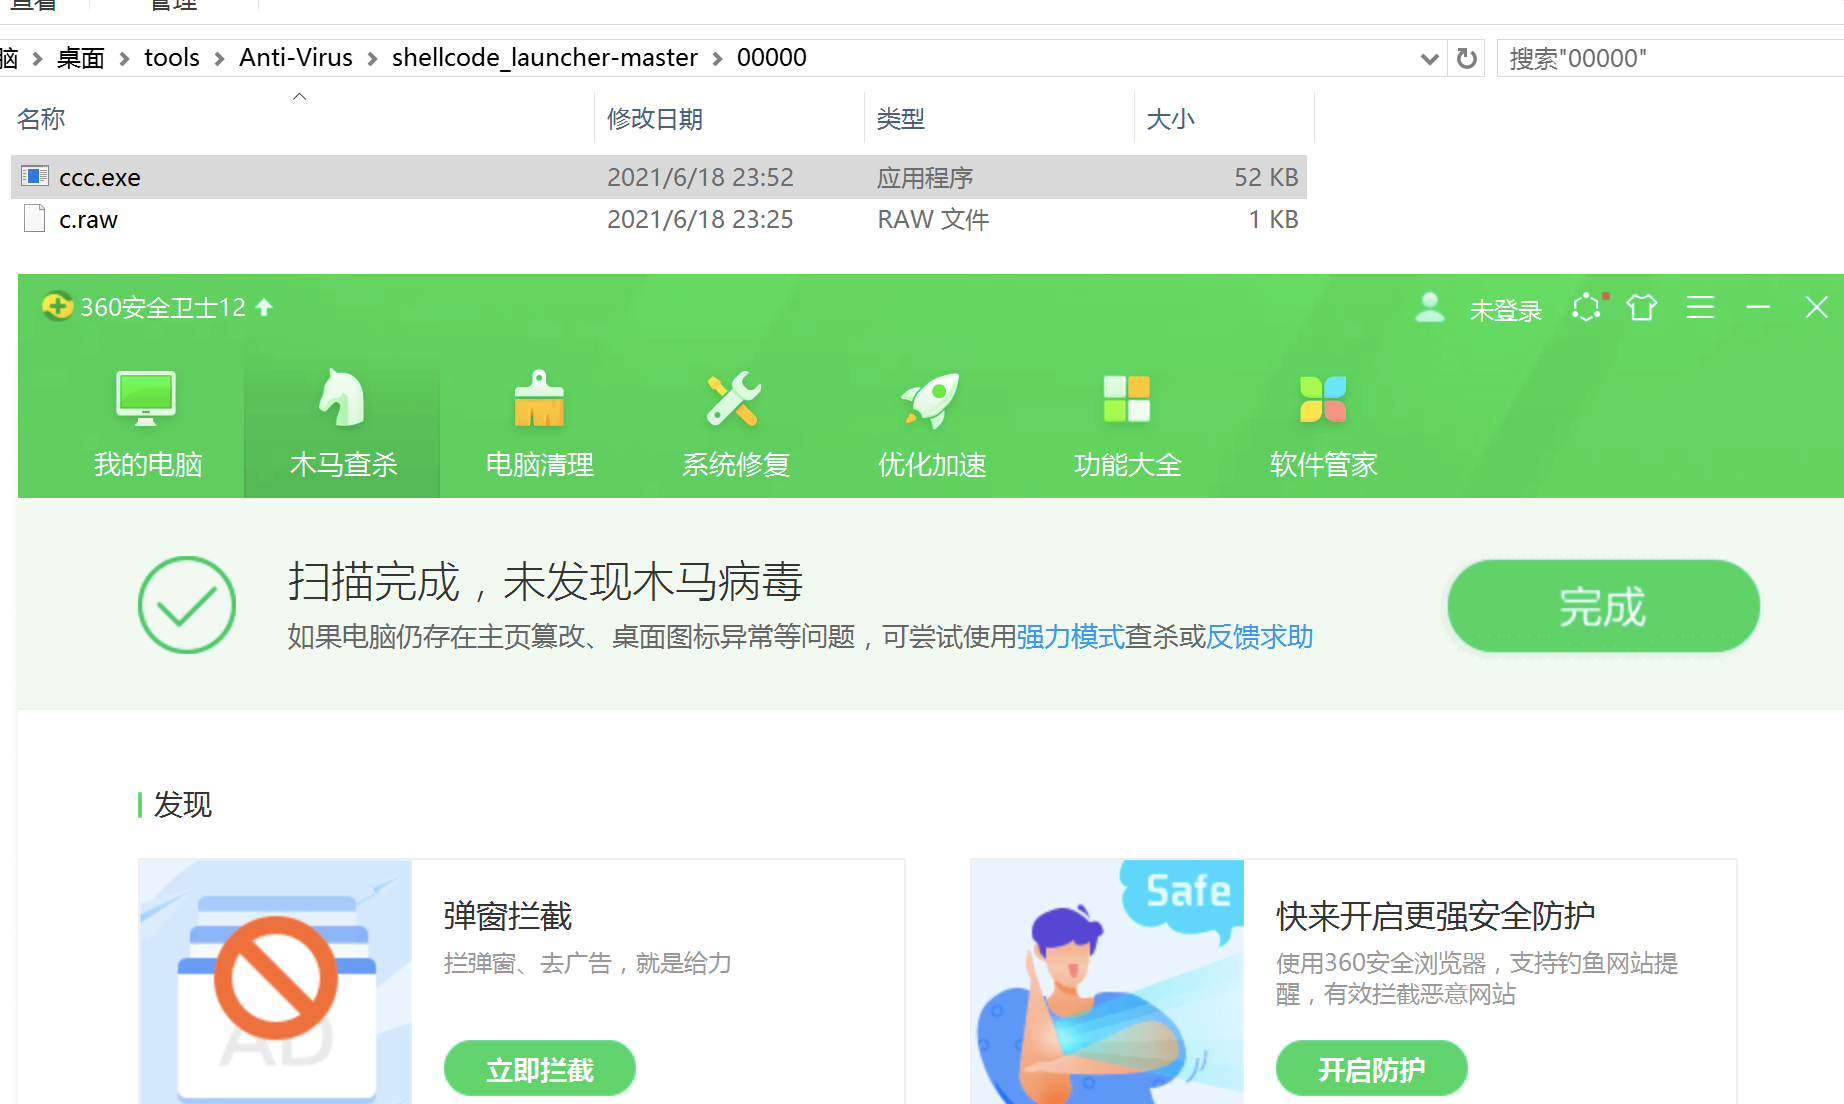Click the date 2021/6/18 23:25 cell
1844x1104 pixels.
(700, 219)
